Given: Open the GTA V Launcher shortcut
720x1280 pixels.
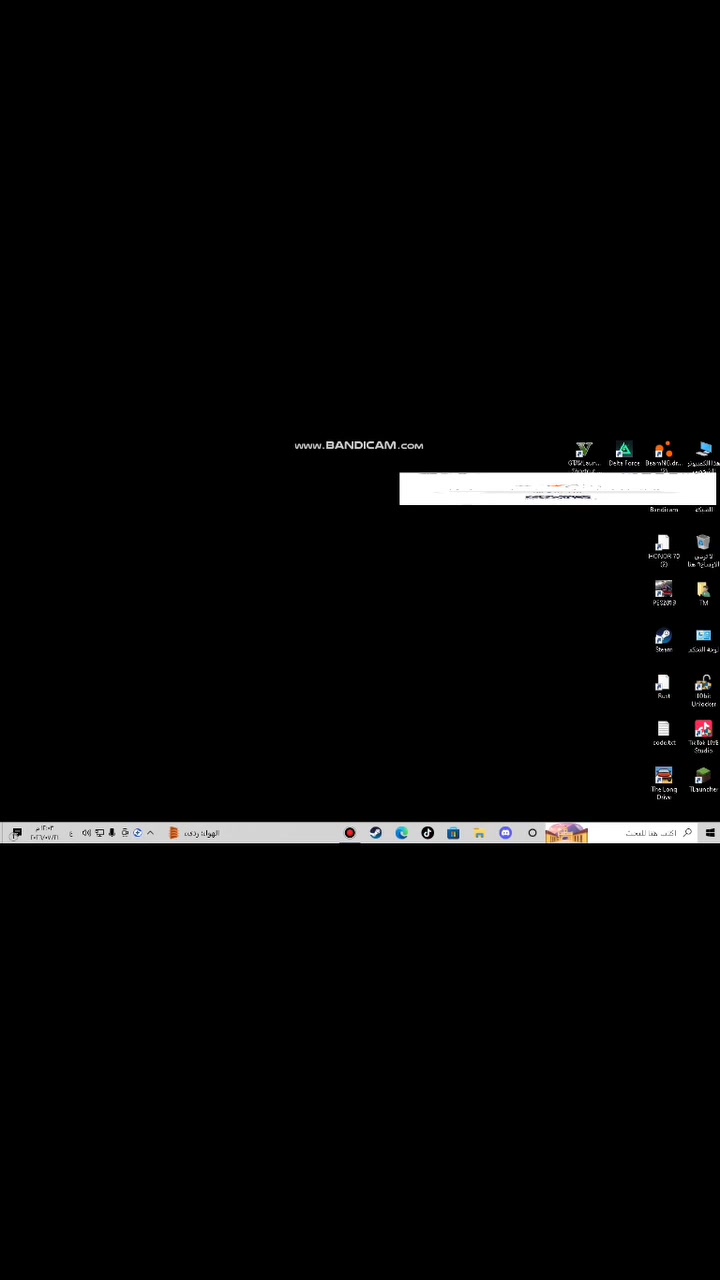Looking at the screenshot, I should pyautogui.click(x=584, y=456).
